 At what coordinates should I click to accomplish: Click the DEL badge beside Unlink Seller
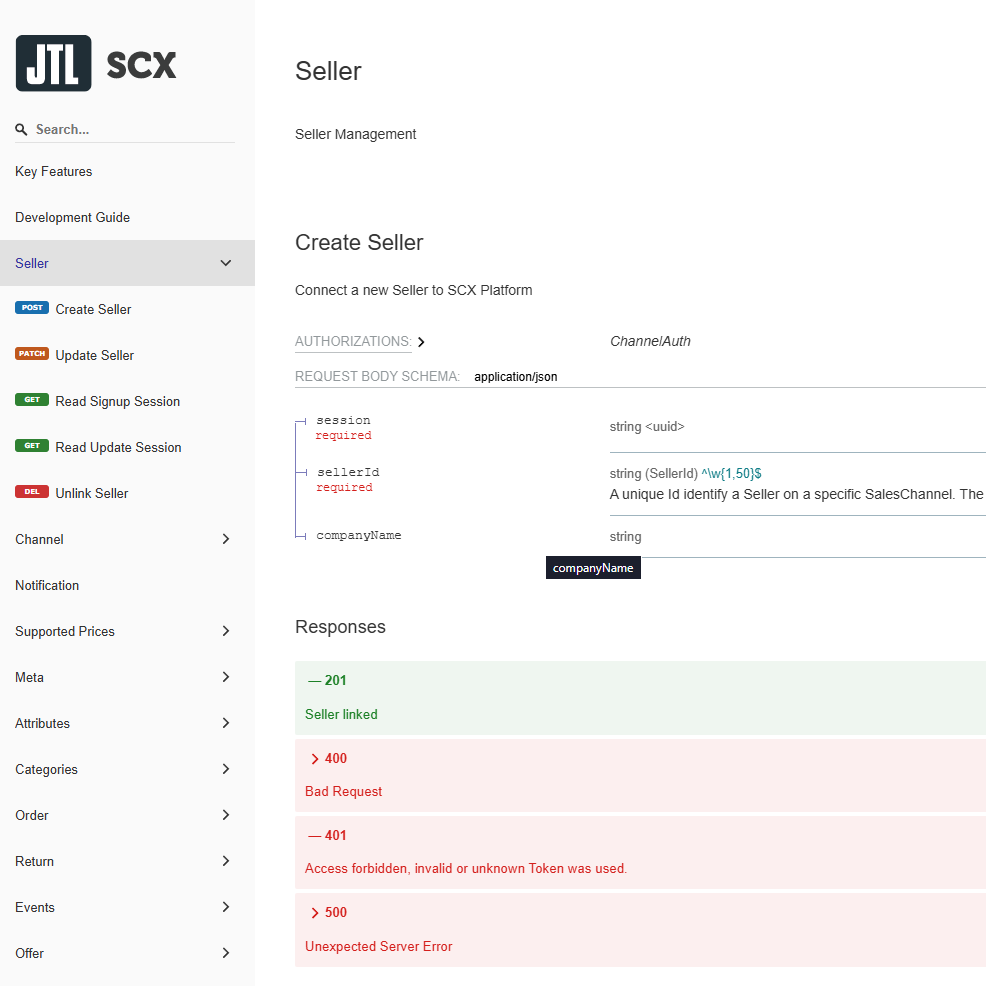pos(32,491)
